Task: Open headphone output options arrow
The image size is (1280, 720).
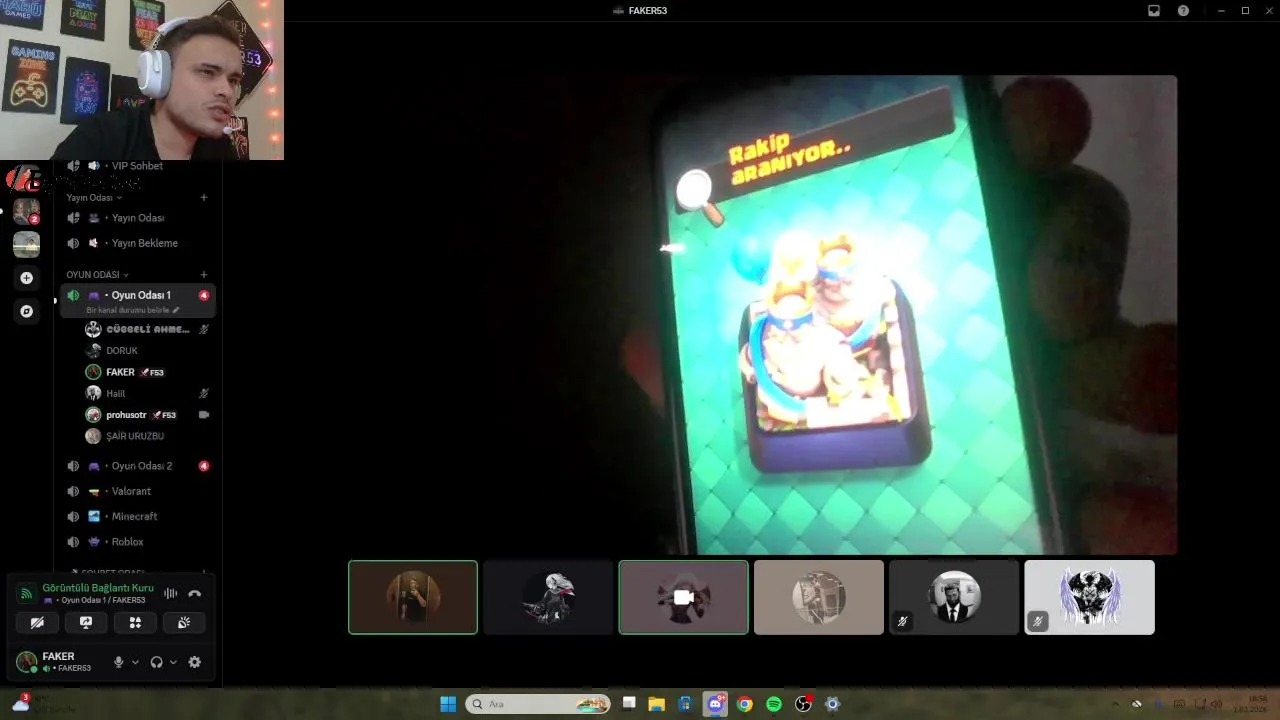Action: coord(173,662)
